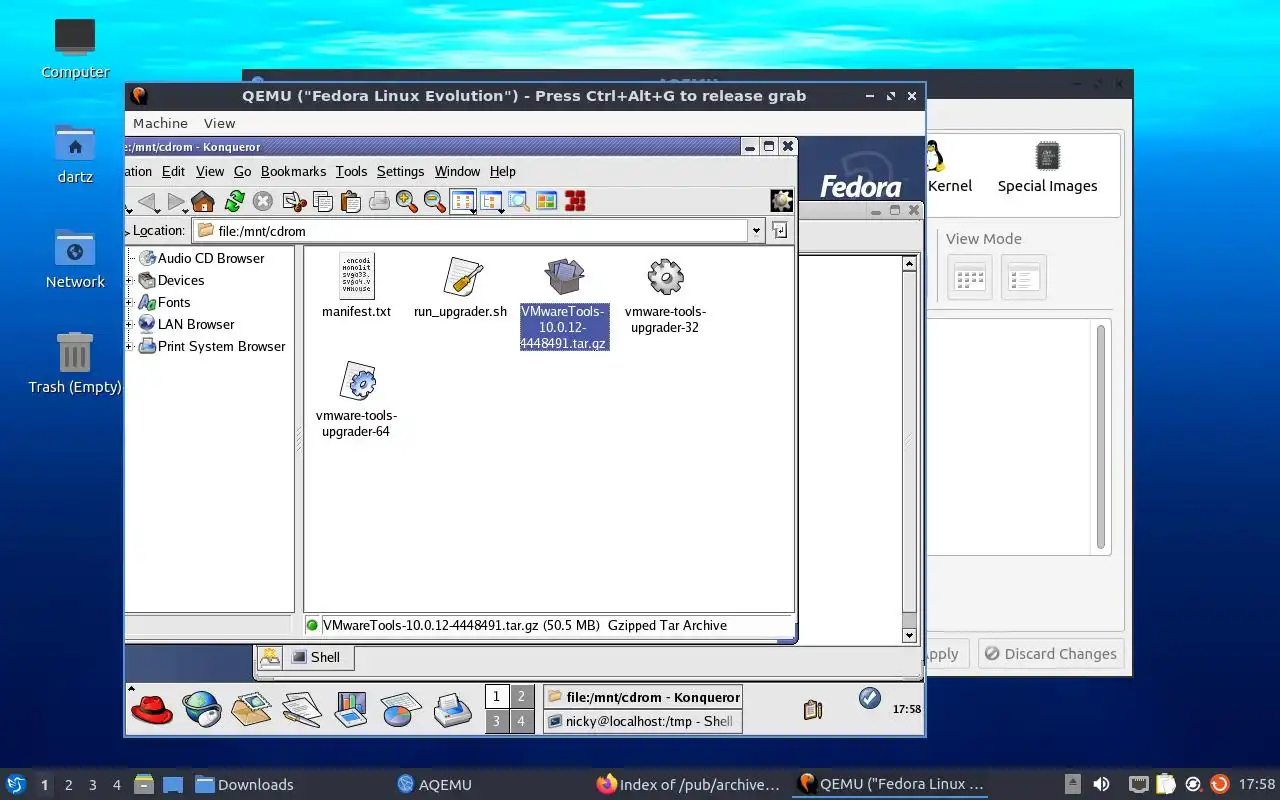Open the Settings menu in Konqueror
Image resolution: width=1280 pixels, height=800 pixels.
pyautogui.click(x=400, y=171)
